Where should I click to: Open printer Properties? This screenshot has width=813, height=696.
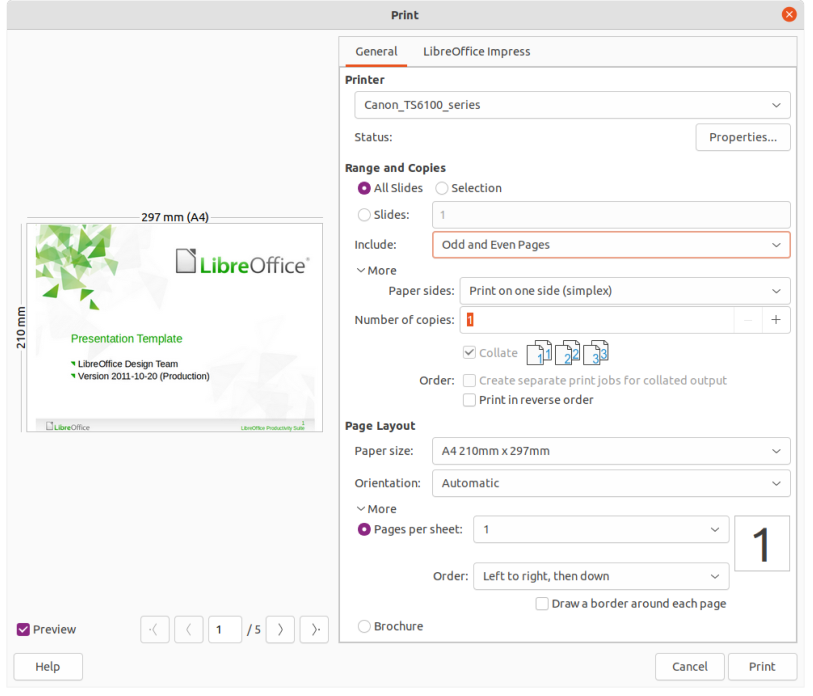click(743, 137)
